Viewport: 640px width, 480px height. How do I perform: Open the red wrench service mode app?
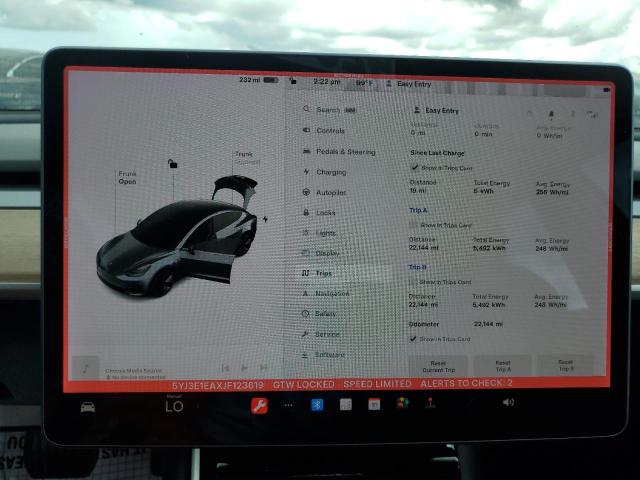tap(259, 406)
